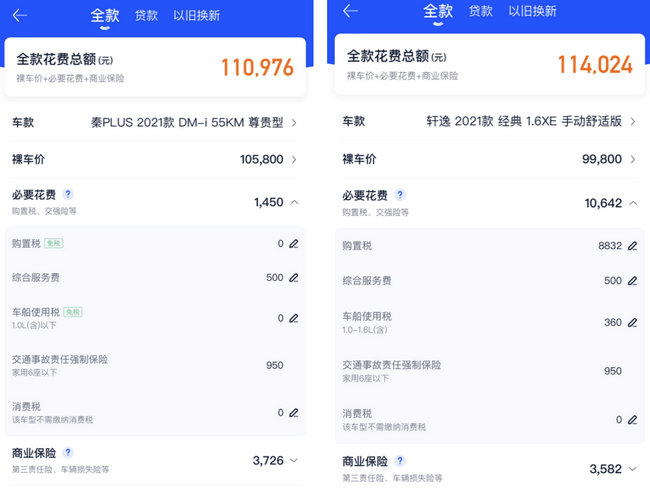This screenshot has height=491, width=650.
Task: Collapse 必要花费 10,642 section
Action: 633,203
